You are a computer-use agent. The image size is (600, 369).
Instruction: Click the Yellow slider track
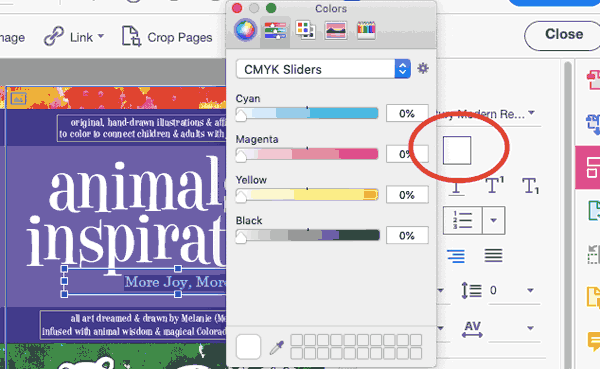(x=307, y=195)
